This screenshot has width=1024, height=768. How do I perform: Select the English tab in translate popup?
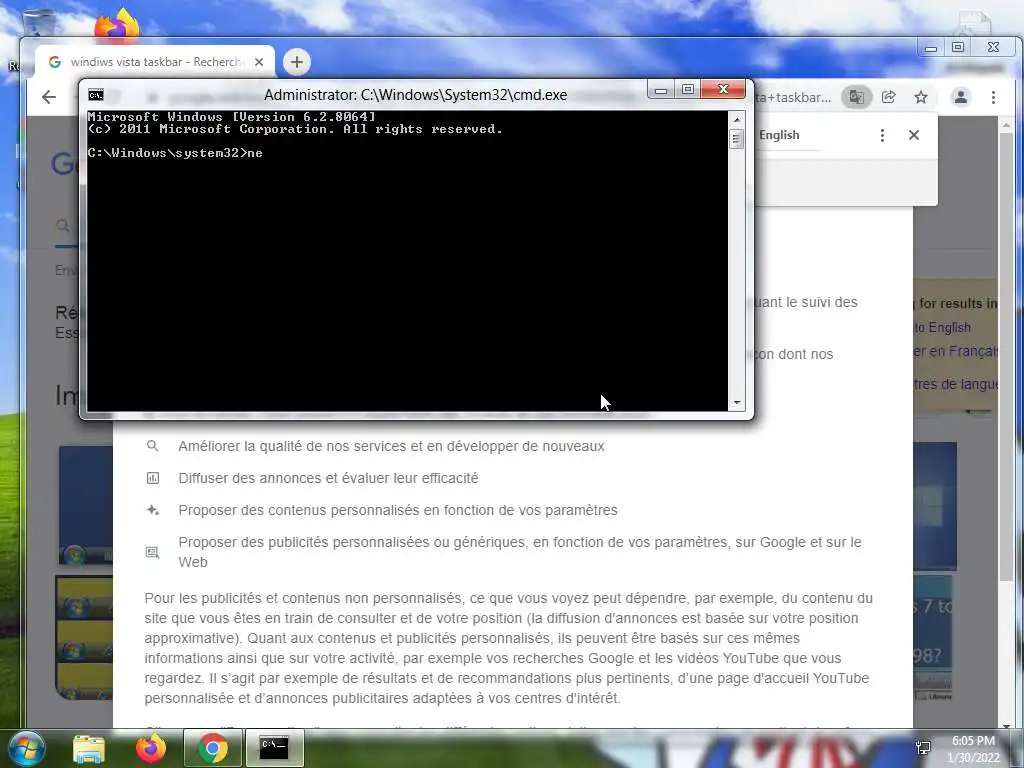coord(779,135)
